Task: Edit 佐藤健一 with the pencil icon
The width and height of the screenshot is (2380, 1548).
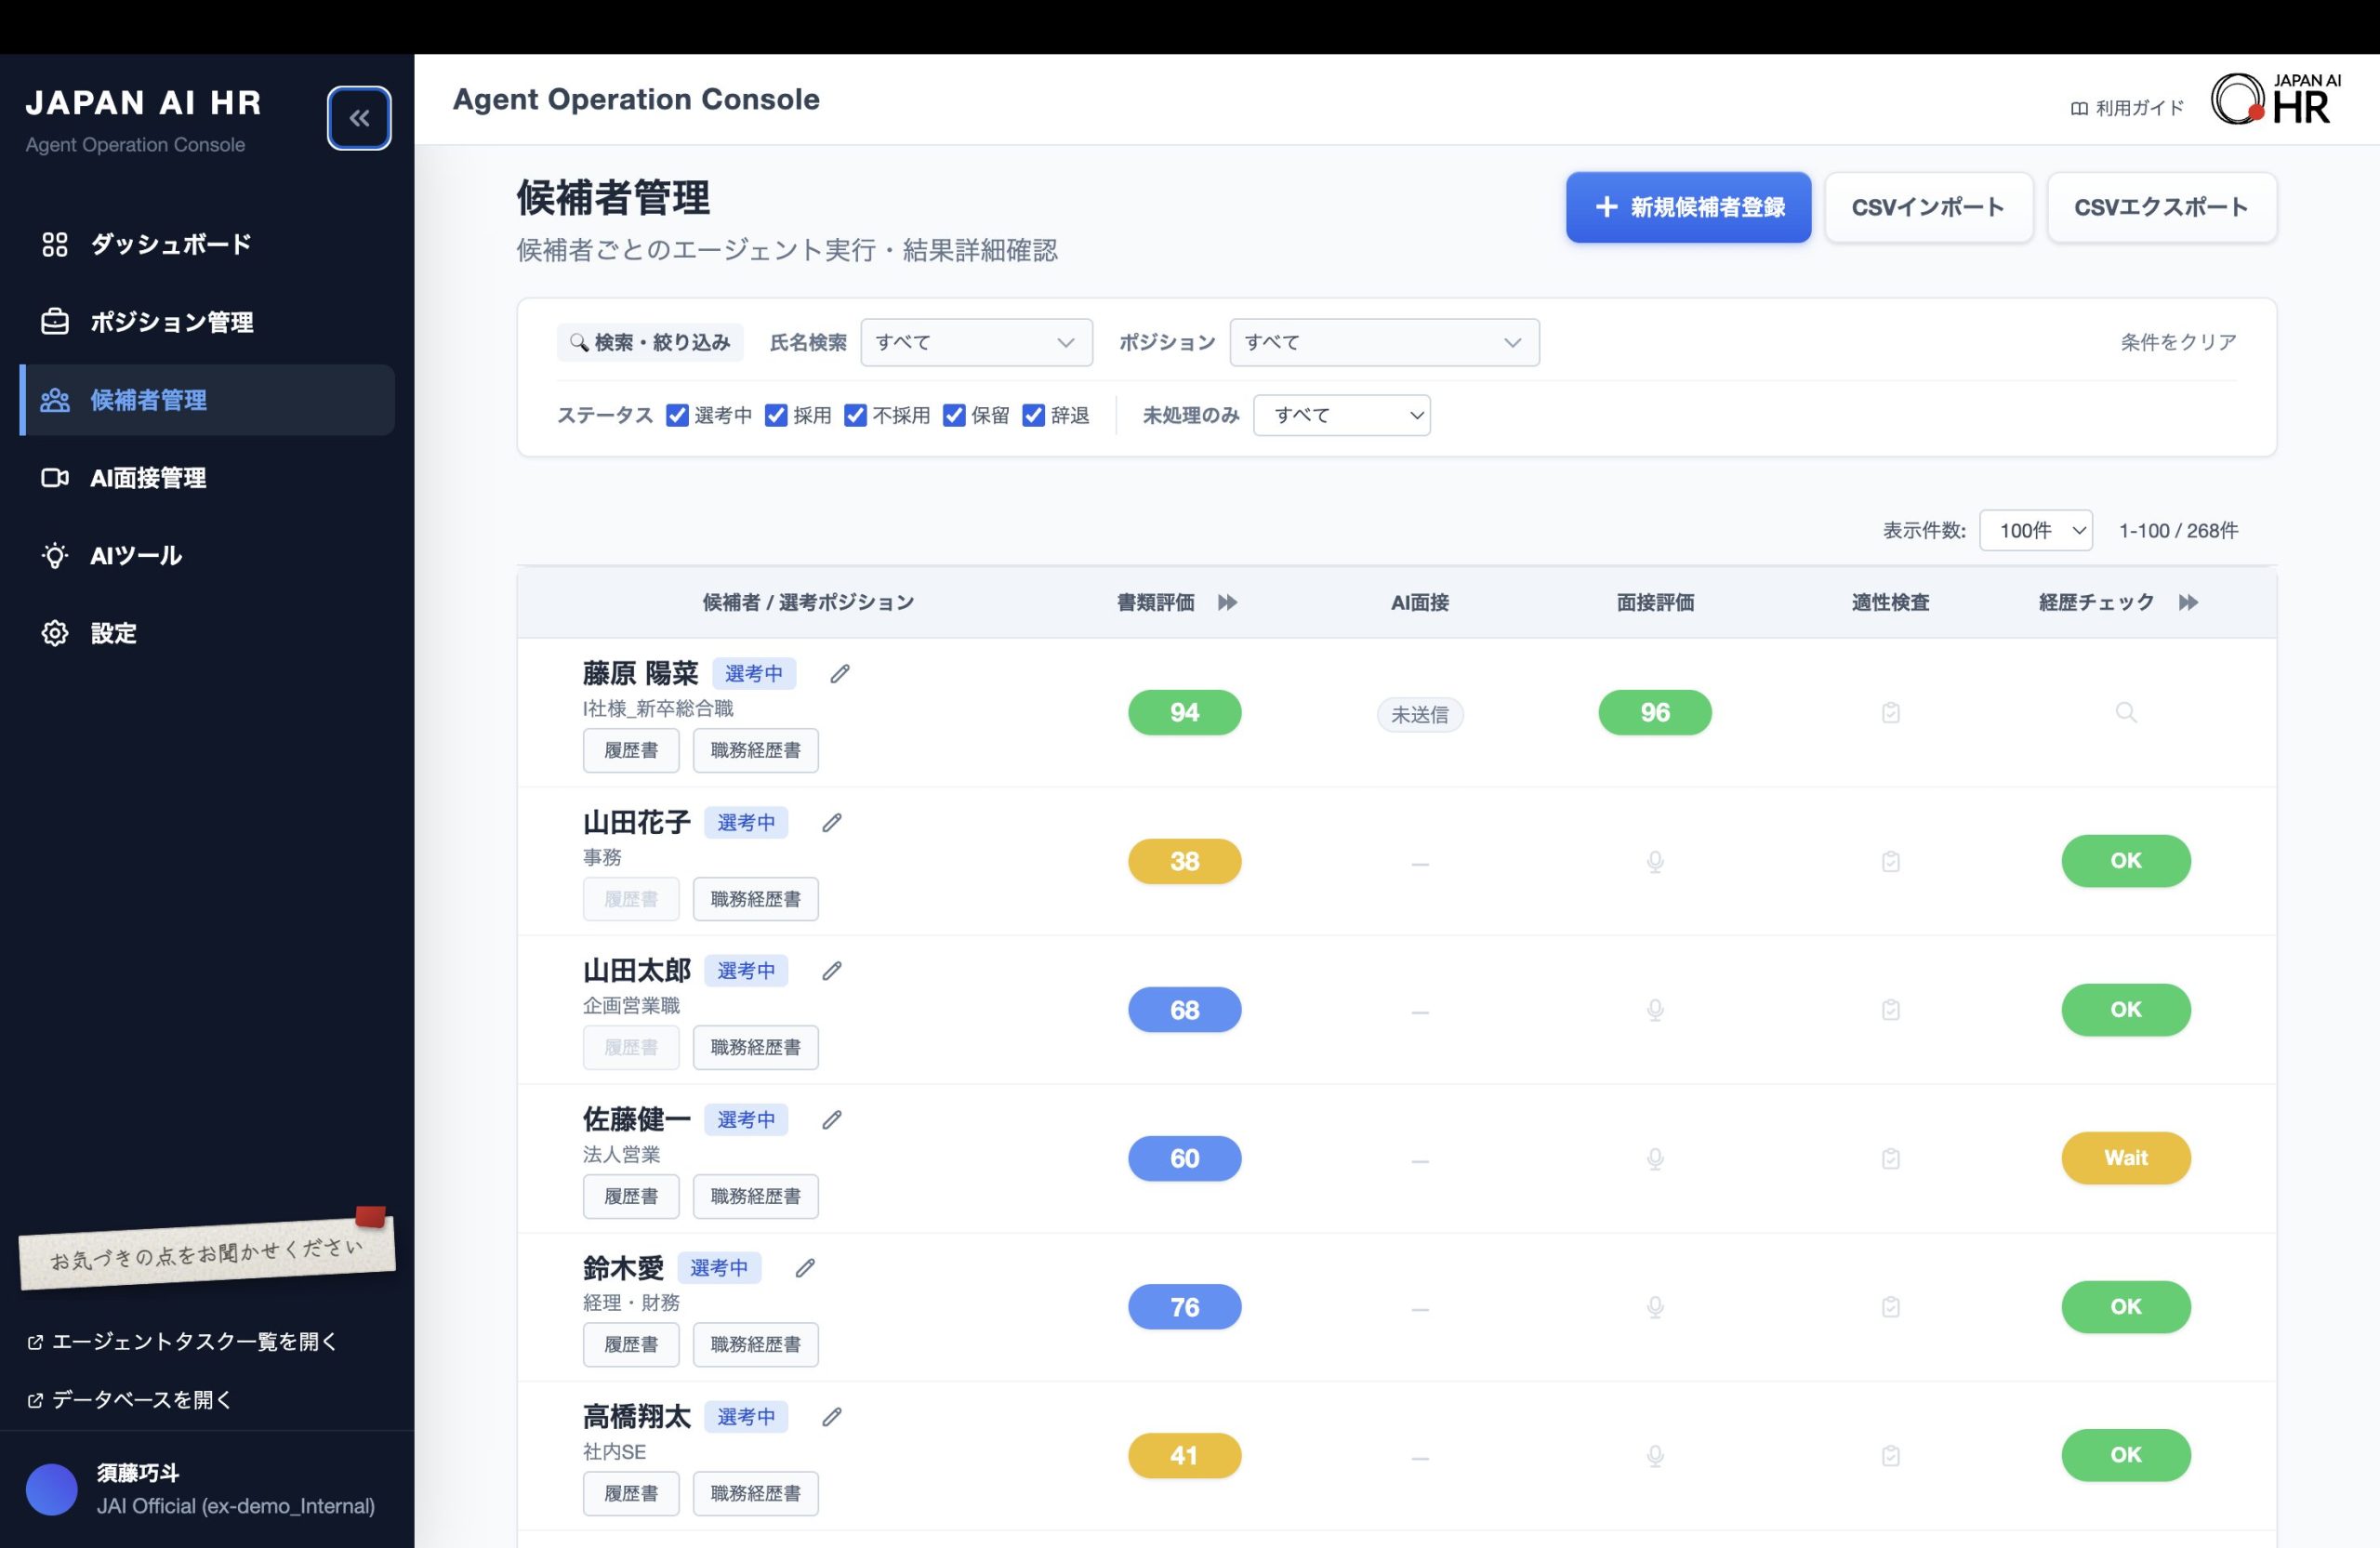Action: 832,1120
